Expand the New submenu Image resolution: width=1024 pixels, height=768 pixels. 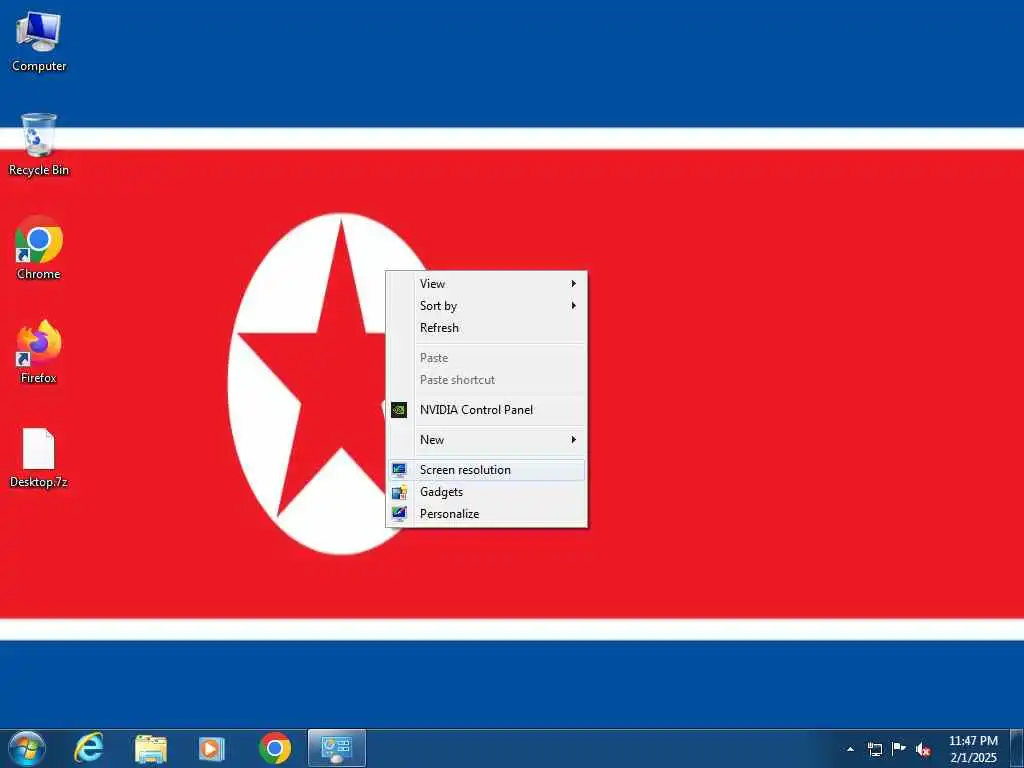pos(487,440)
